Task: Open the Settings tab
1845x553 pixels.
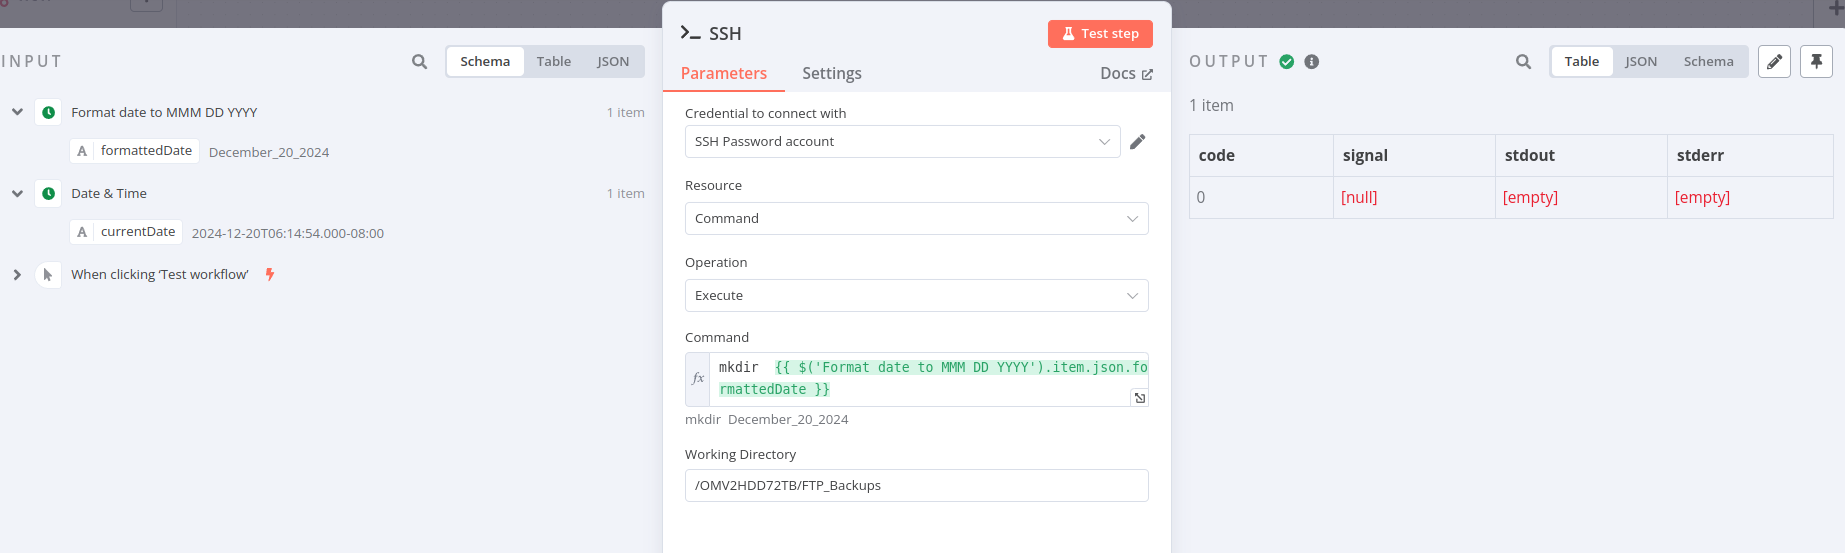Action: [x=831, y=73]
